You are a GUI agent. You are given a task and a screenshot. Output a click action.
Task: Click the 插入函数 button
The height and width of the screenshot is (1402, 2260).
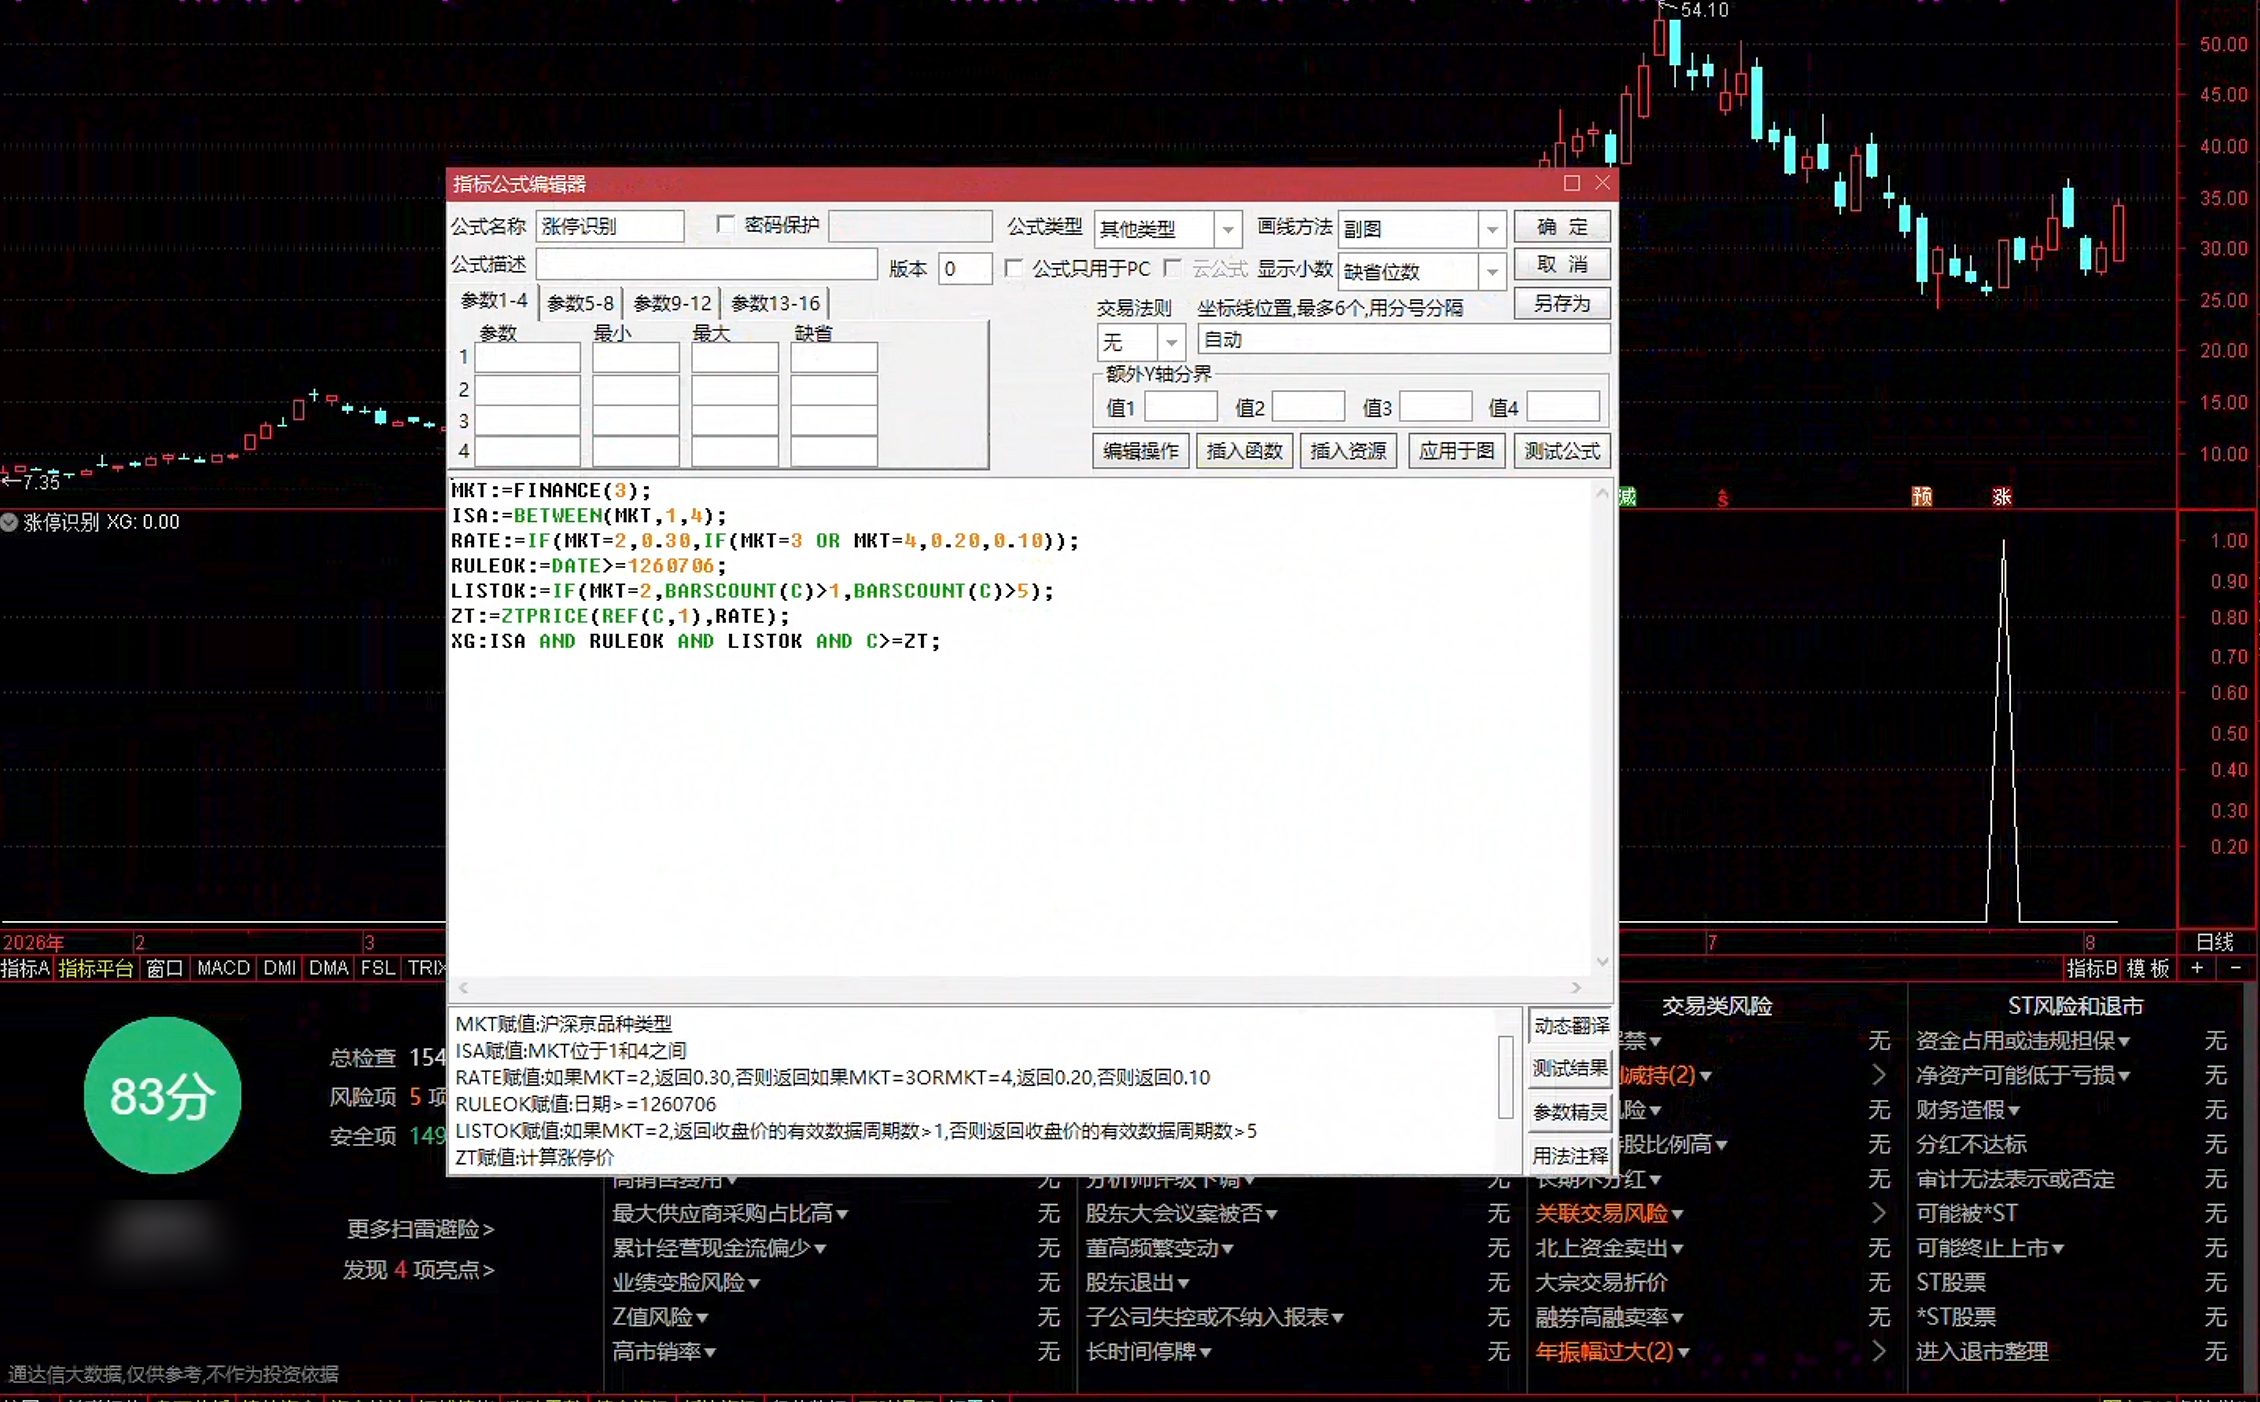[1244, 451]
